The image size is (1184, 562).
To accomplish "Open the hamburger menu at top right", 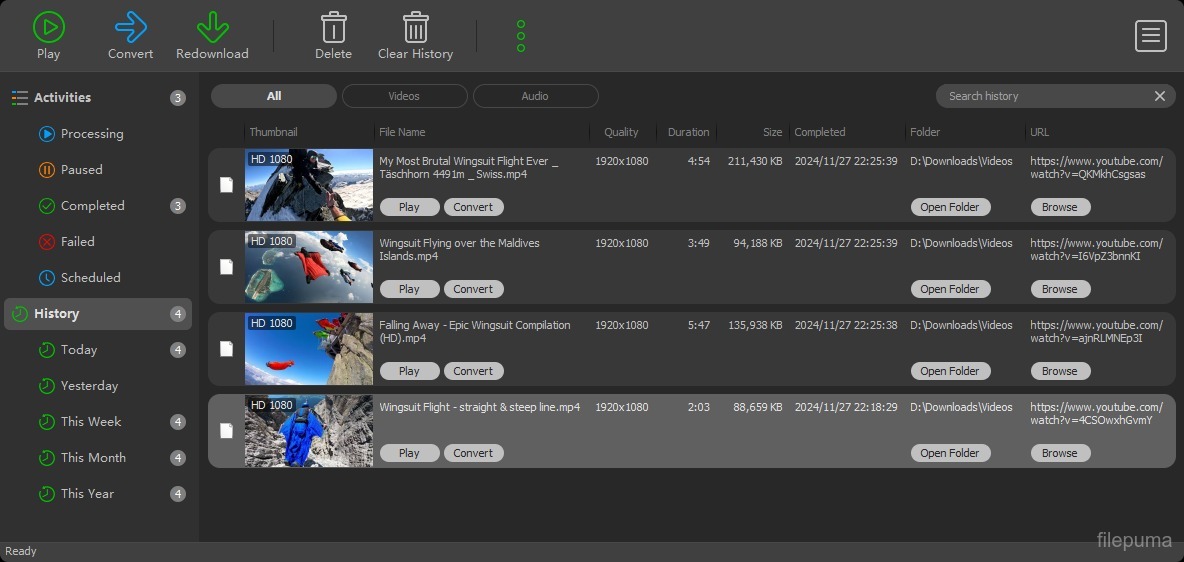I will coord(1151,36).
